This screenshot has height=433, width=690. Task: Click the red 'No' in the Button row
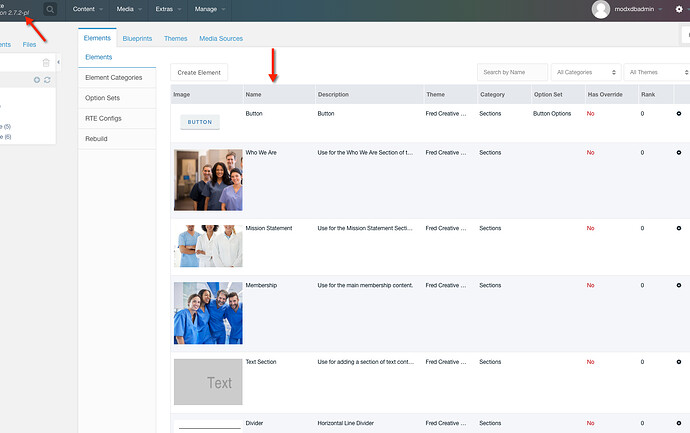click(590, 114)
